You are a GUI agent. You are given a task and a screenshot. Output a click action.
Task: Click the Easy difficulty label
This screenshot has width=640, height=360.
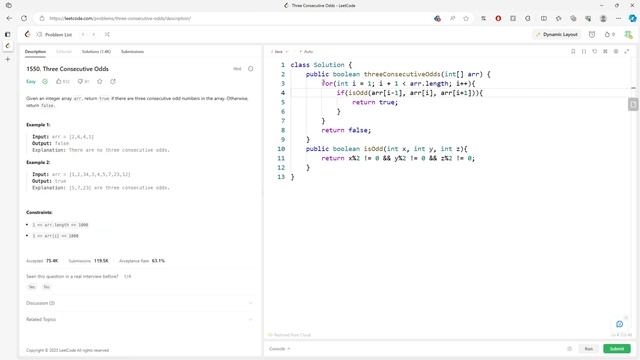click(31, 82)
